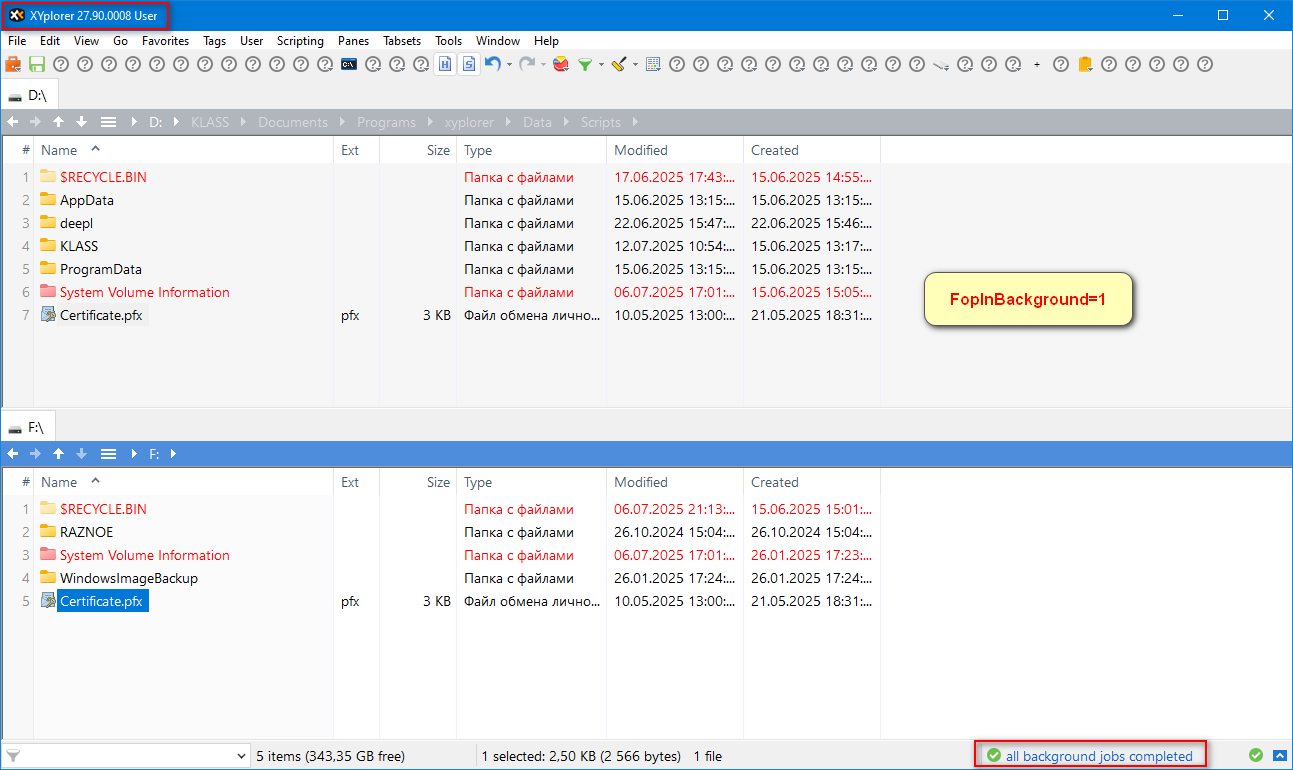
Task: Open the funnel filter dropdown arrow
Action: (x=601, y=64)
